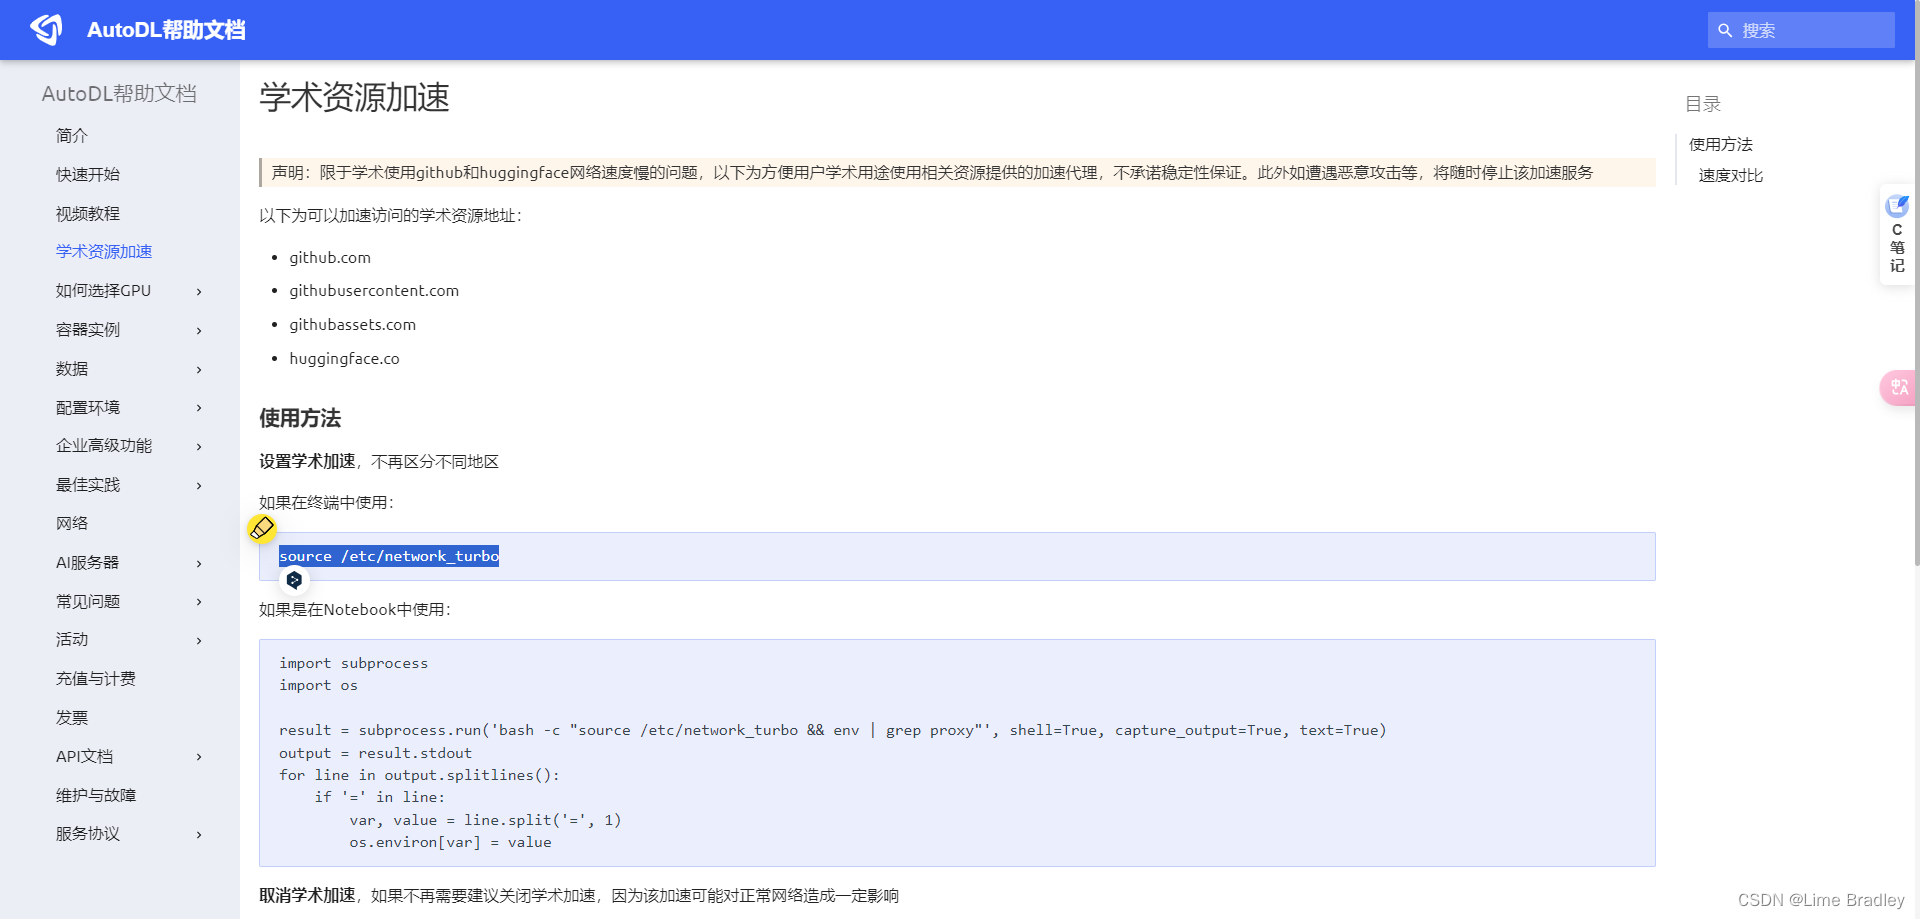Click the 设置学术加速 bold text
This screenshot has width=1920, height=919.
coord(307,461)
